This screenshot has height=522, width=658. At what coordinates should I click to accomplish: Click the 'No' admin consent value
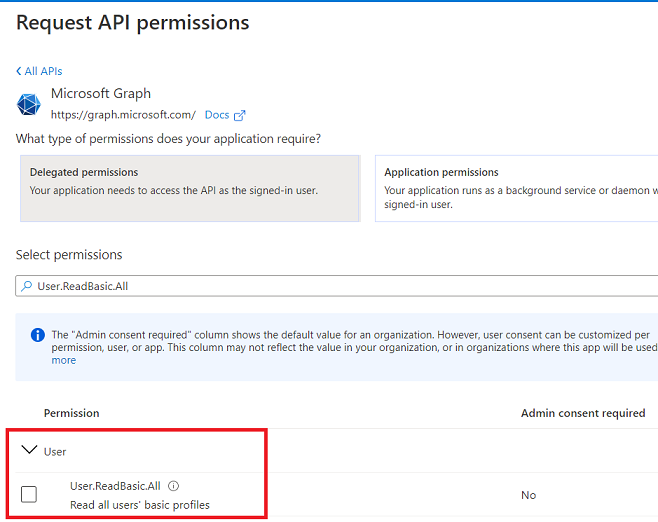[529, 495]
